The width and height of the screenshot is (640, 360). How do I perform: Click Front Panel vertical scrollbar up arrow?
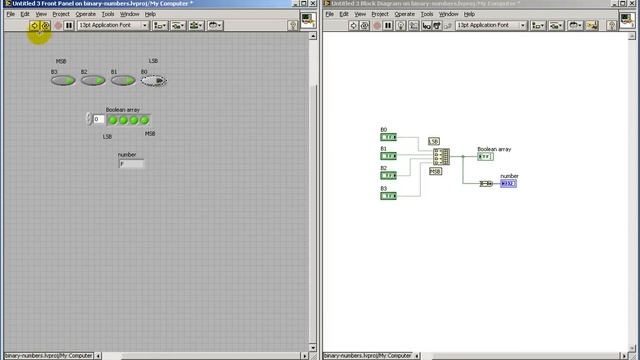[313, 36]
